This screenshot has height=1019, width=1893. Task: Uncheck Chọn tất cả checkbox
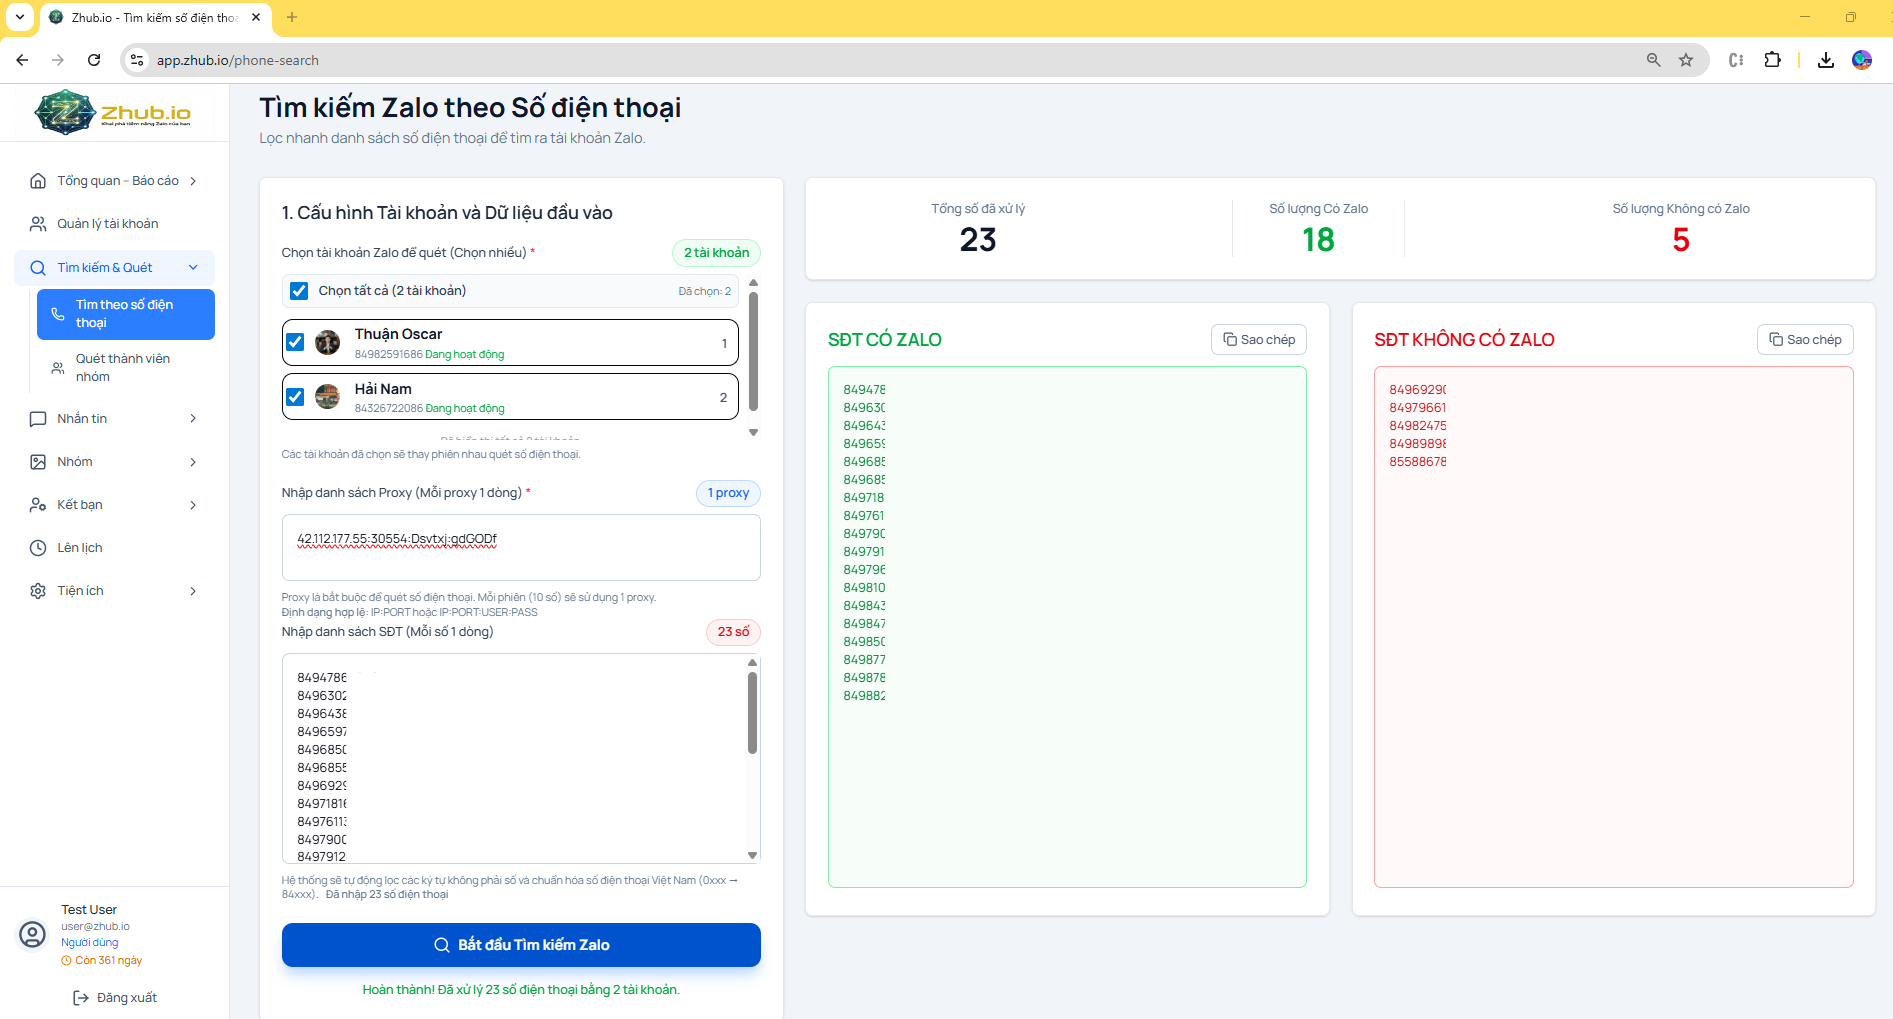tap(299, 291)
